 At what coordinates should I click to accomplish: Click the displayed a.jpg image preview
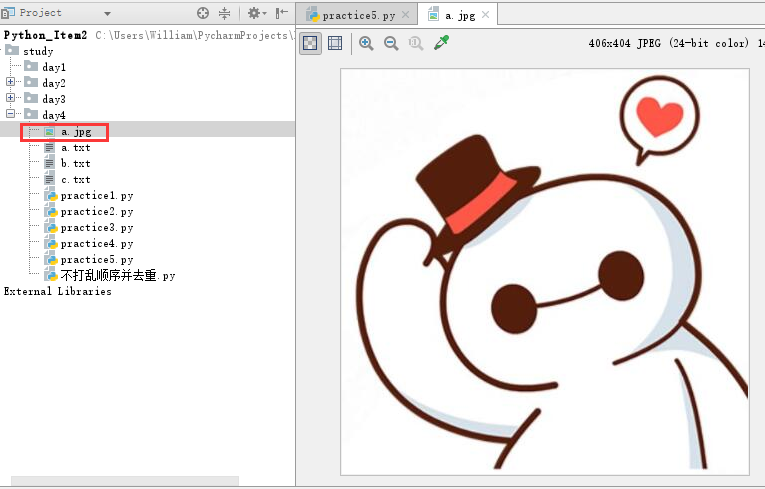[544, 272]
